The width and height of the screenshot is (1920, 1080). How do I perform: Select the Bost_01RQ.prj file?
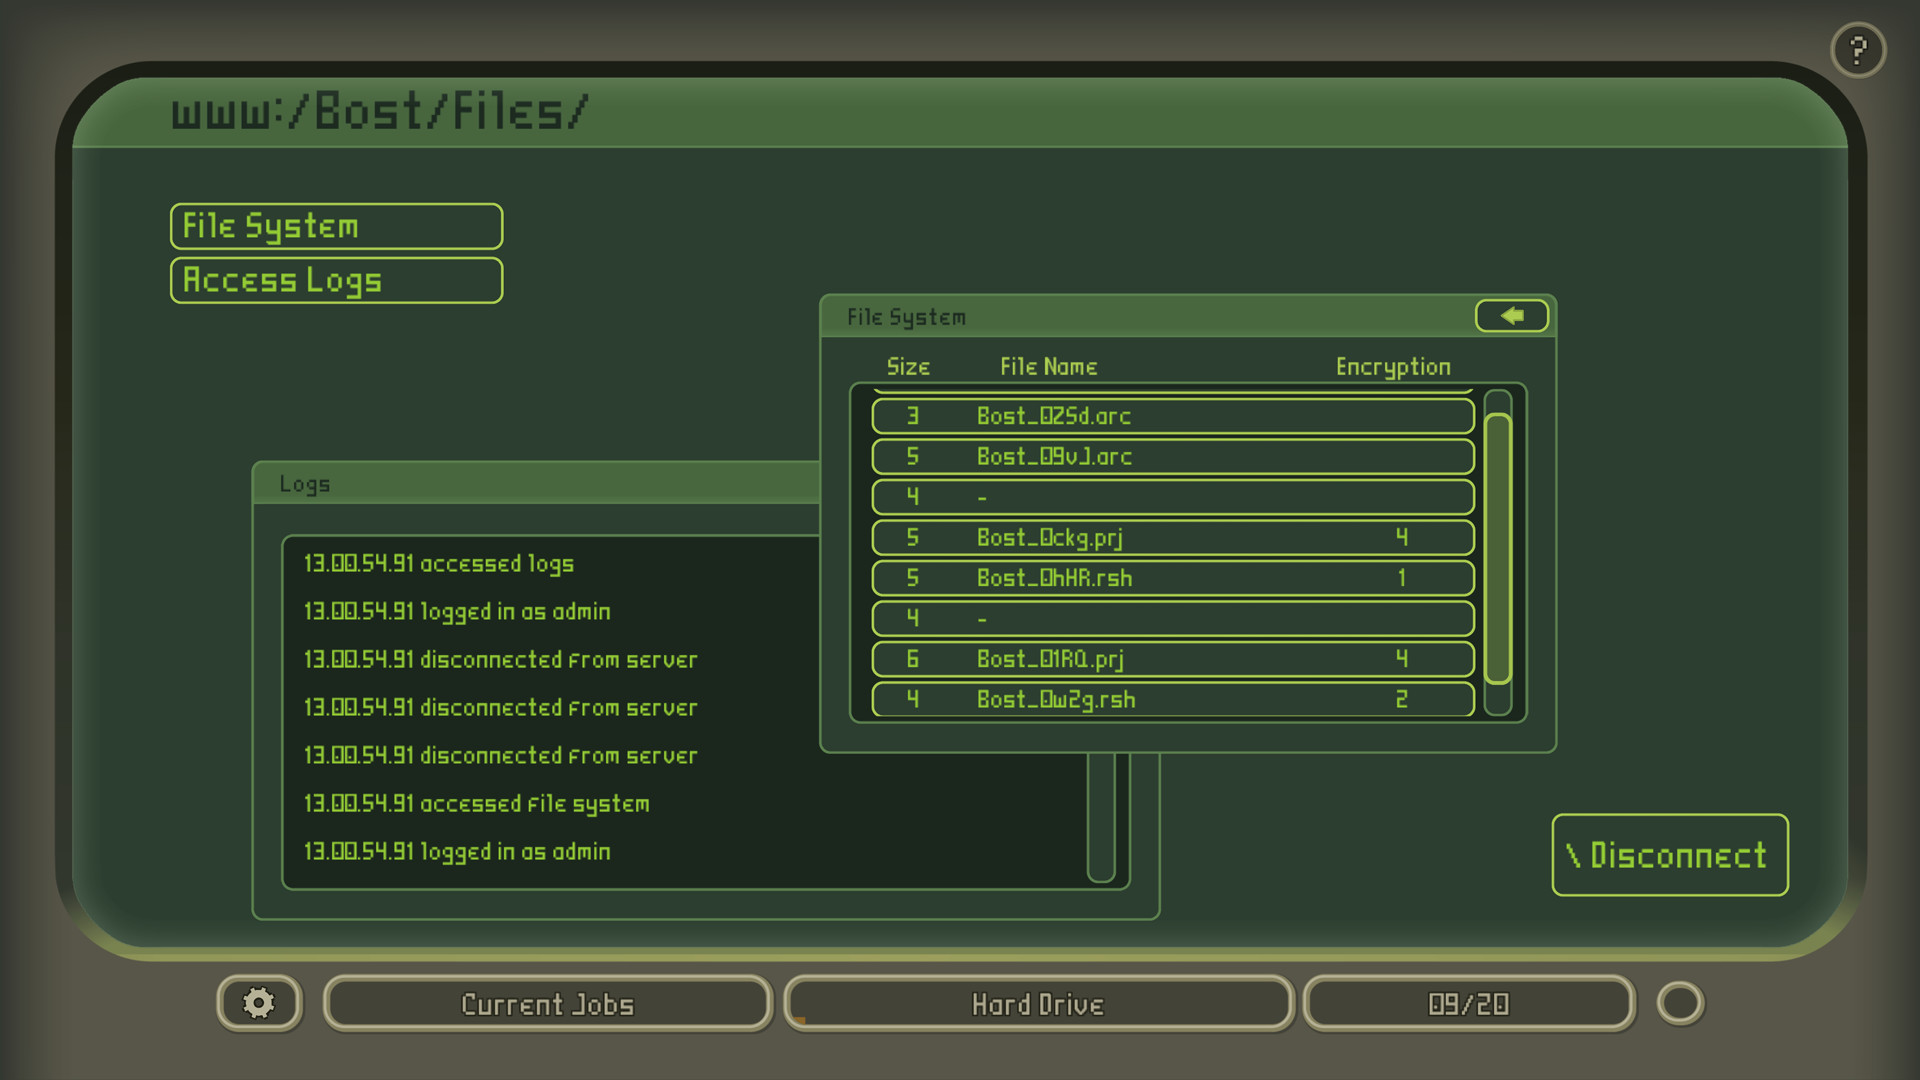click(1171, 659)
